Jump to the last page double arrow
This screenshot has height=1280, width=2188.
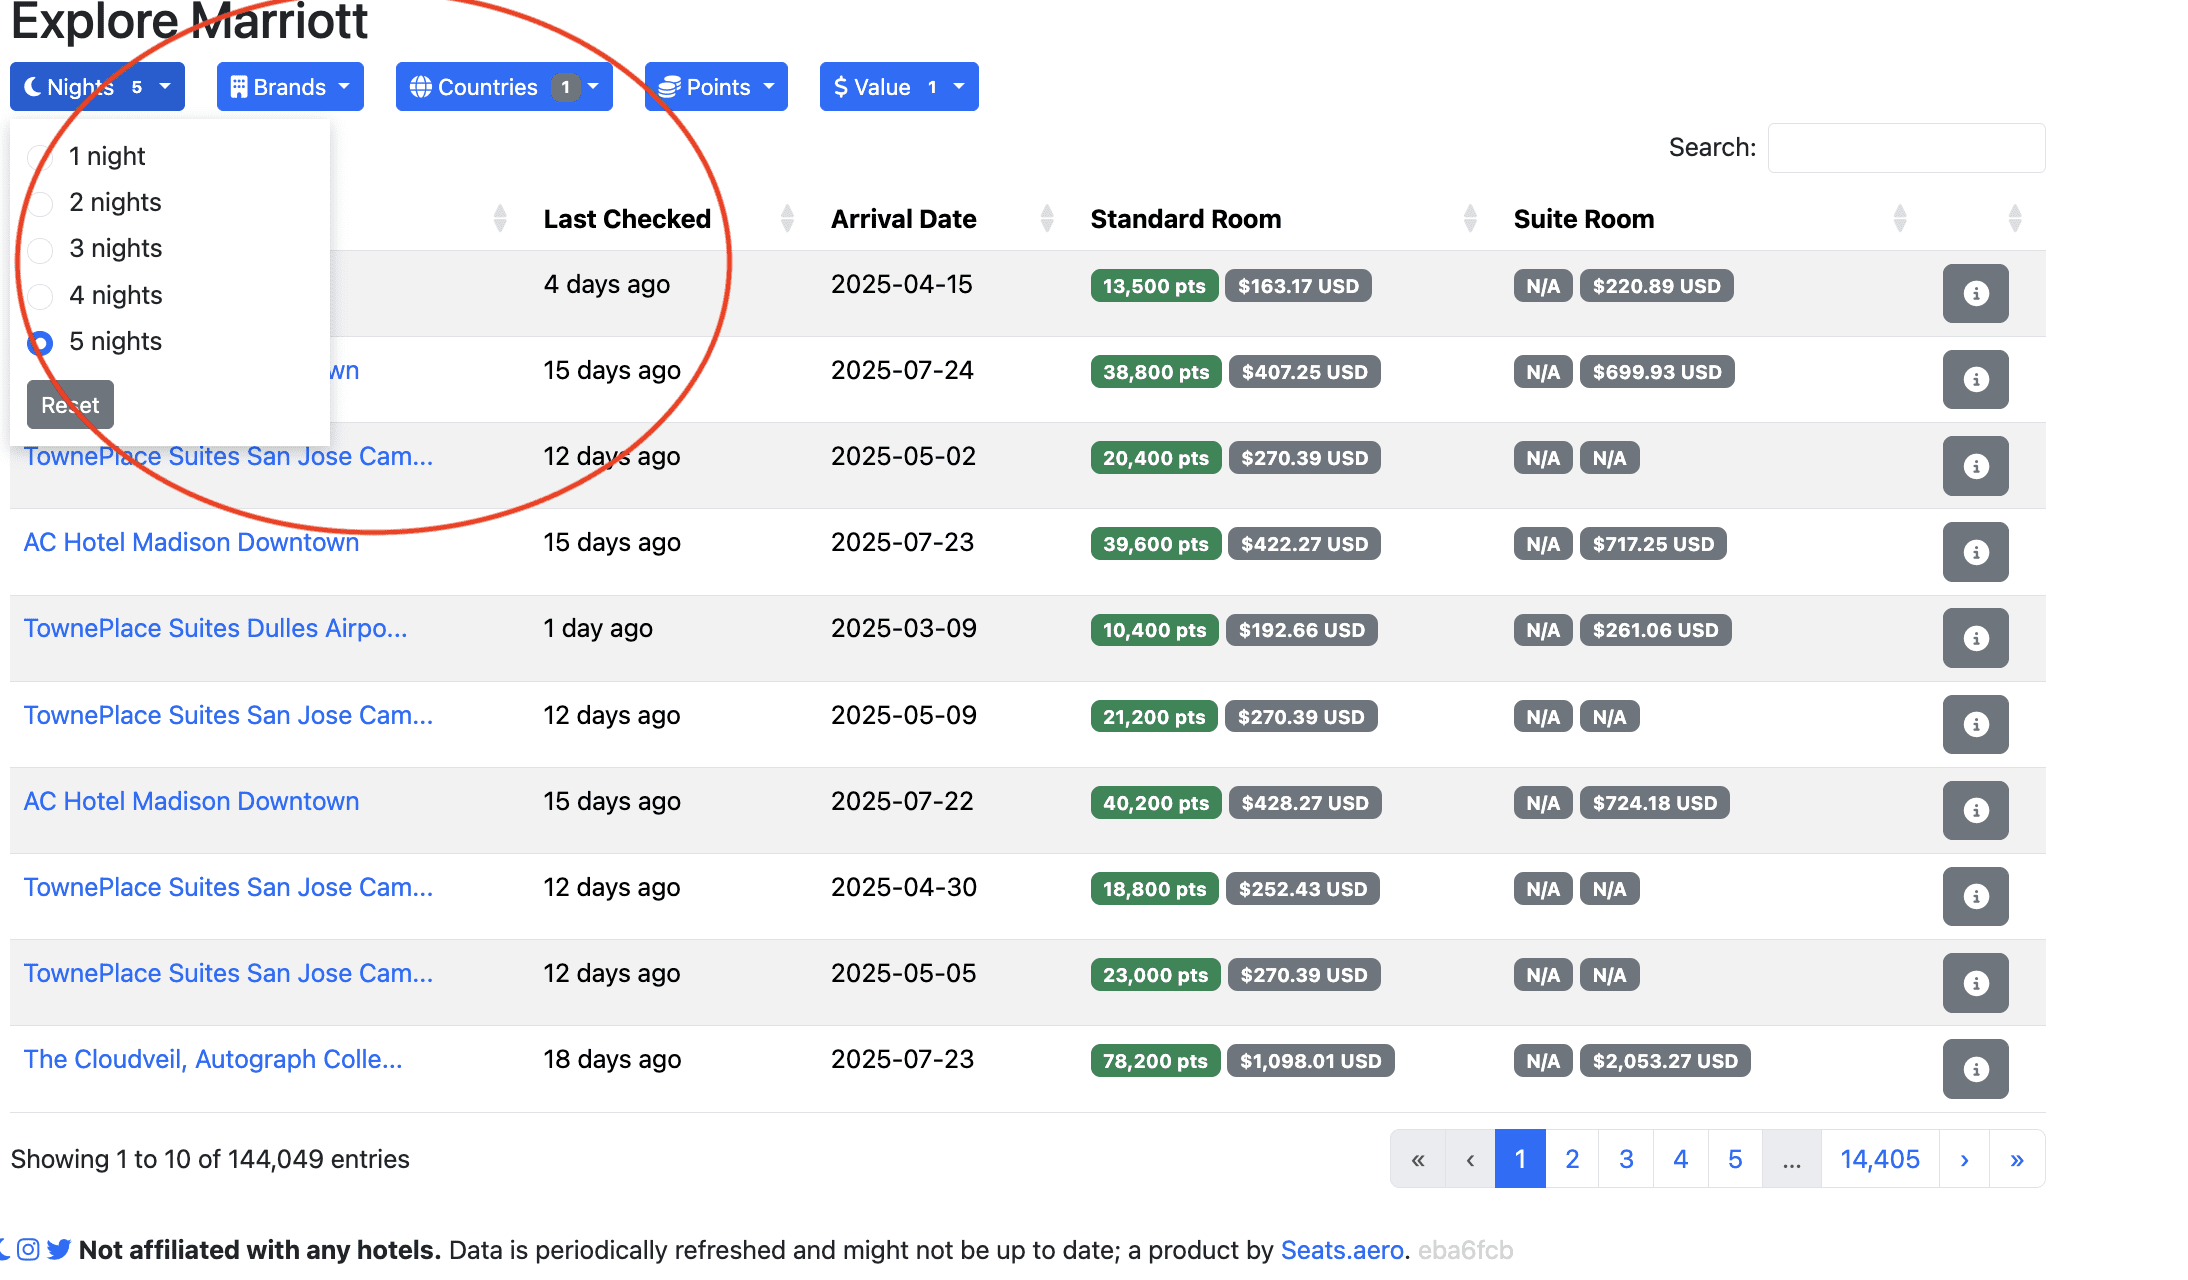tap(2017, 1159)
